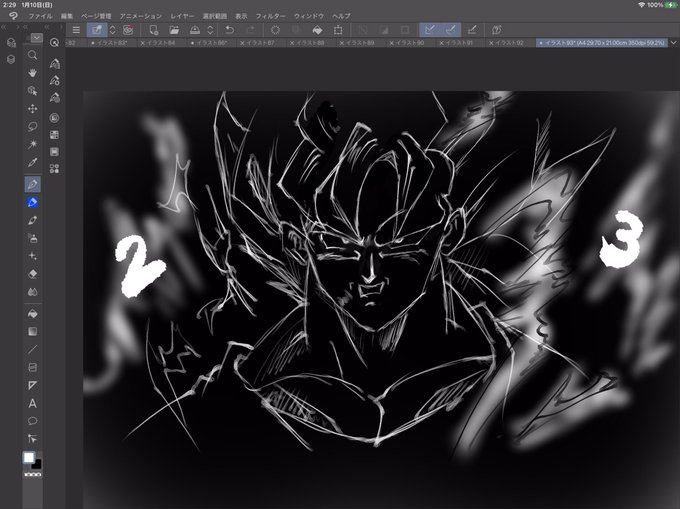Select the Move layer tool
This screenshot has width=680, height=509.
(x=33, y=108)
